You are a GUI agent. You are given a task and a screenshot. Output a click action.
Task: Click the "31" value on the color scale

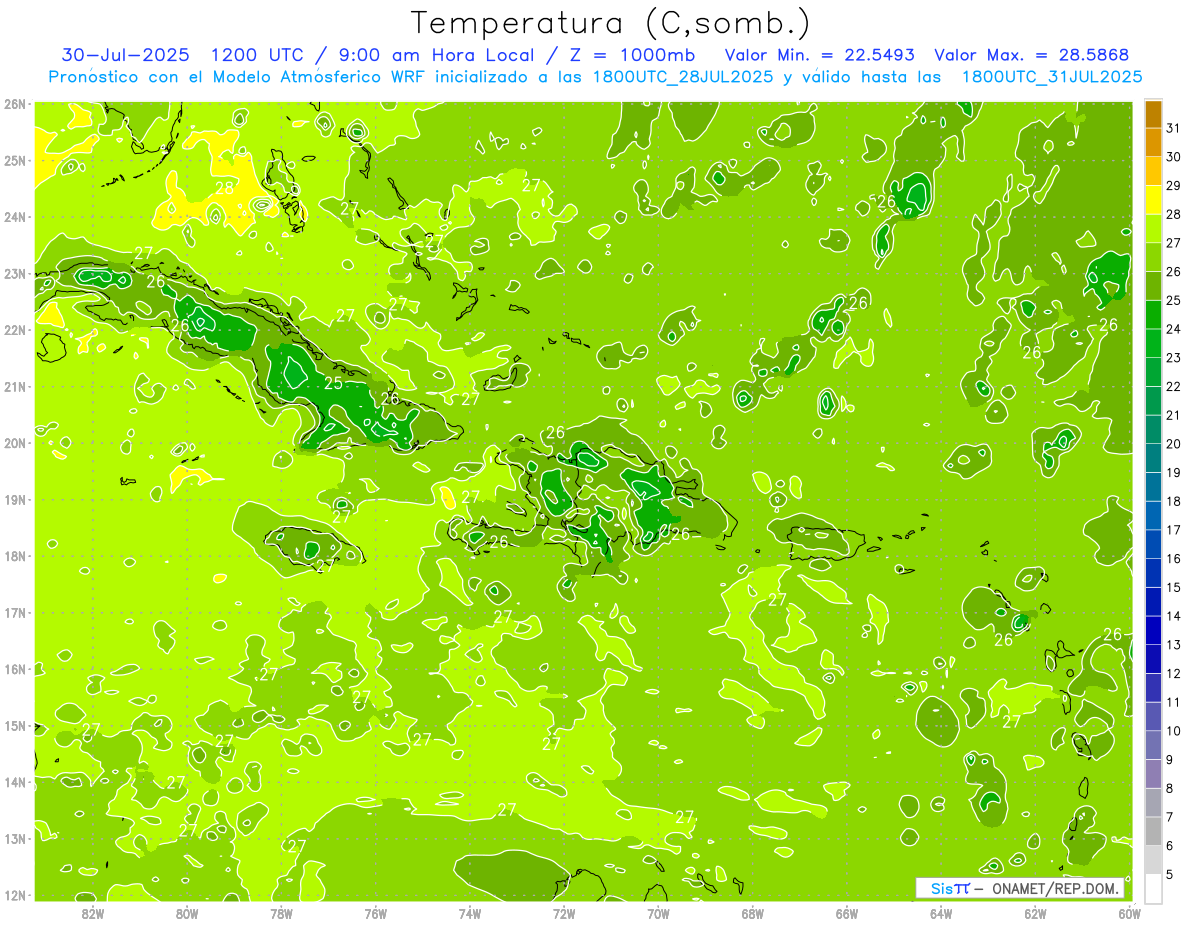tap(1173, 129)
